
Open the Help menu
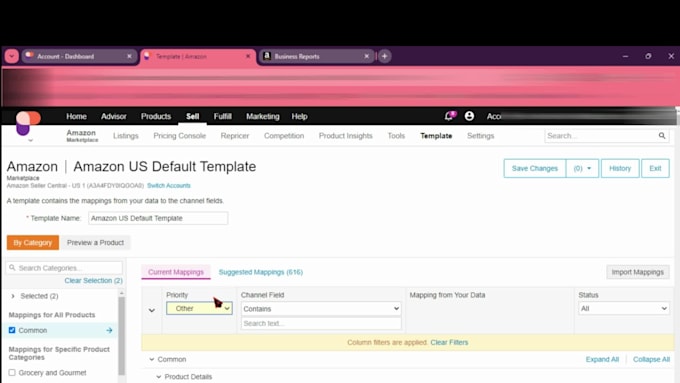tap(299, 116)
